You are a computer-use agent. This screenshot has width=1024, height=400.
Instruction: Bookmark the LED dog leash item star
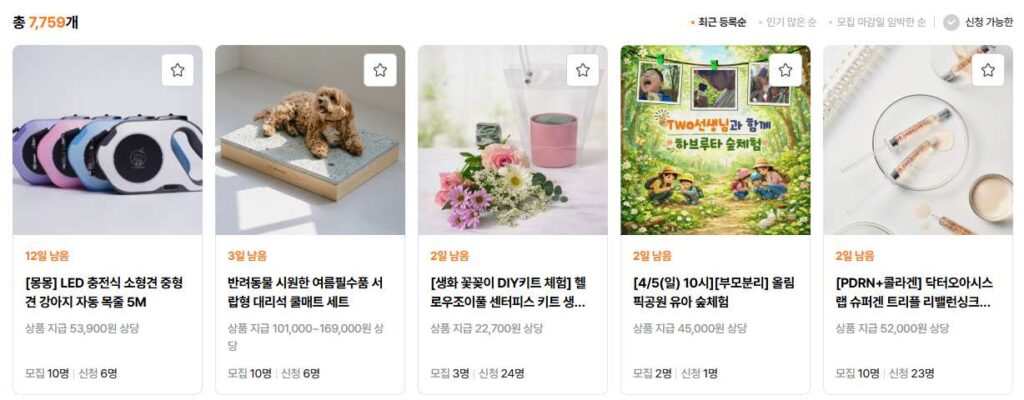(x=178, y=70)
